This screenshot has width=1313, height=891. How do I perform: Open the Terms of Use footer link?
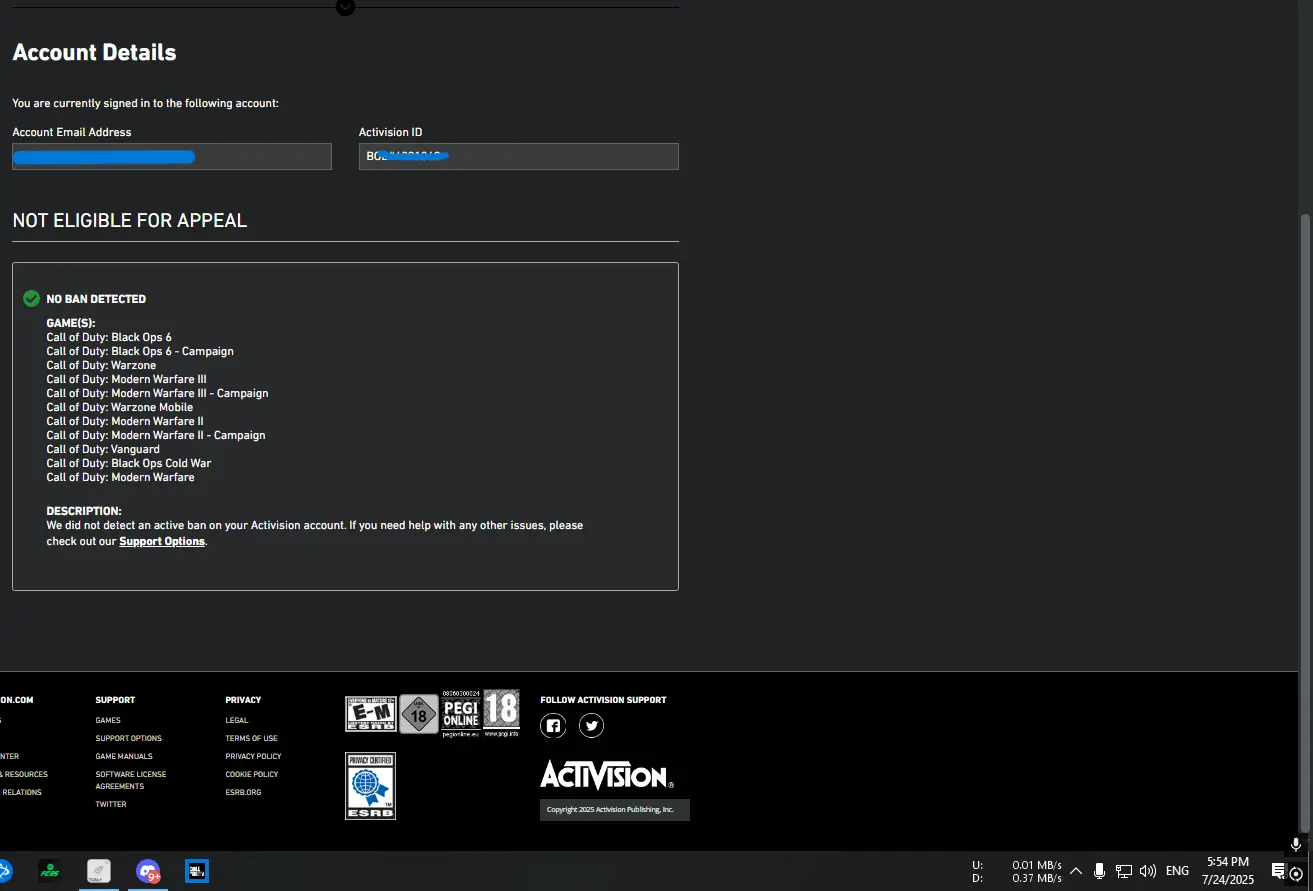[251, 738]
